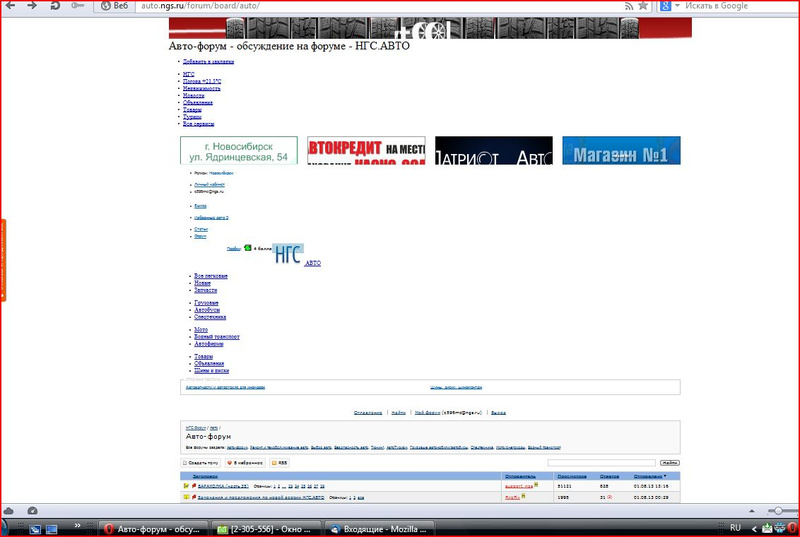Click the key (password wand) icon
Screen dimensions: 800x537
[78, 6]
